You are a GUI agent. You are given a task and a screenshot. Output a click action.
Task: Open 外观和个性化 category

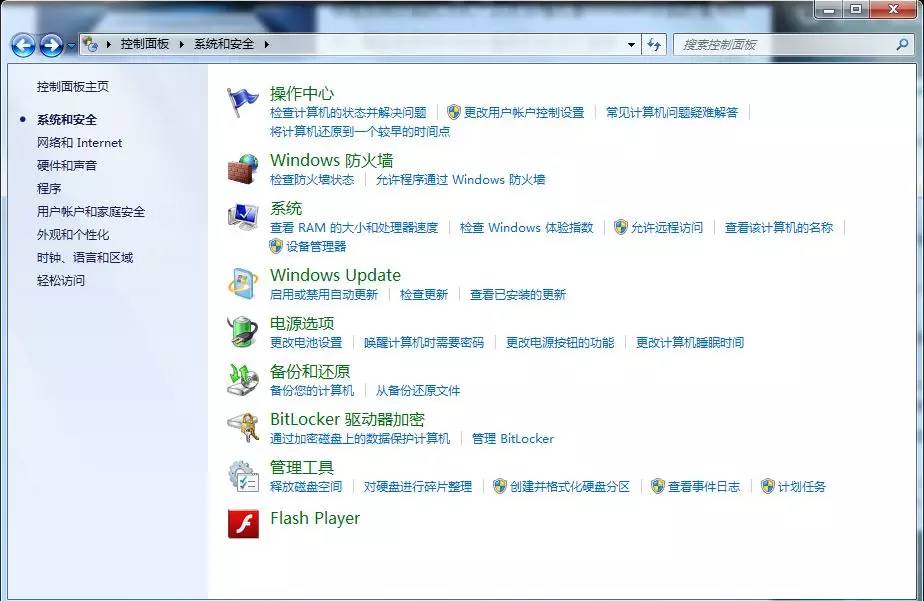pyautogui.click(x=73, y=235)
